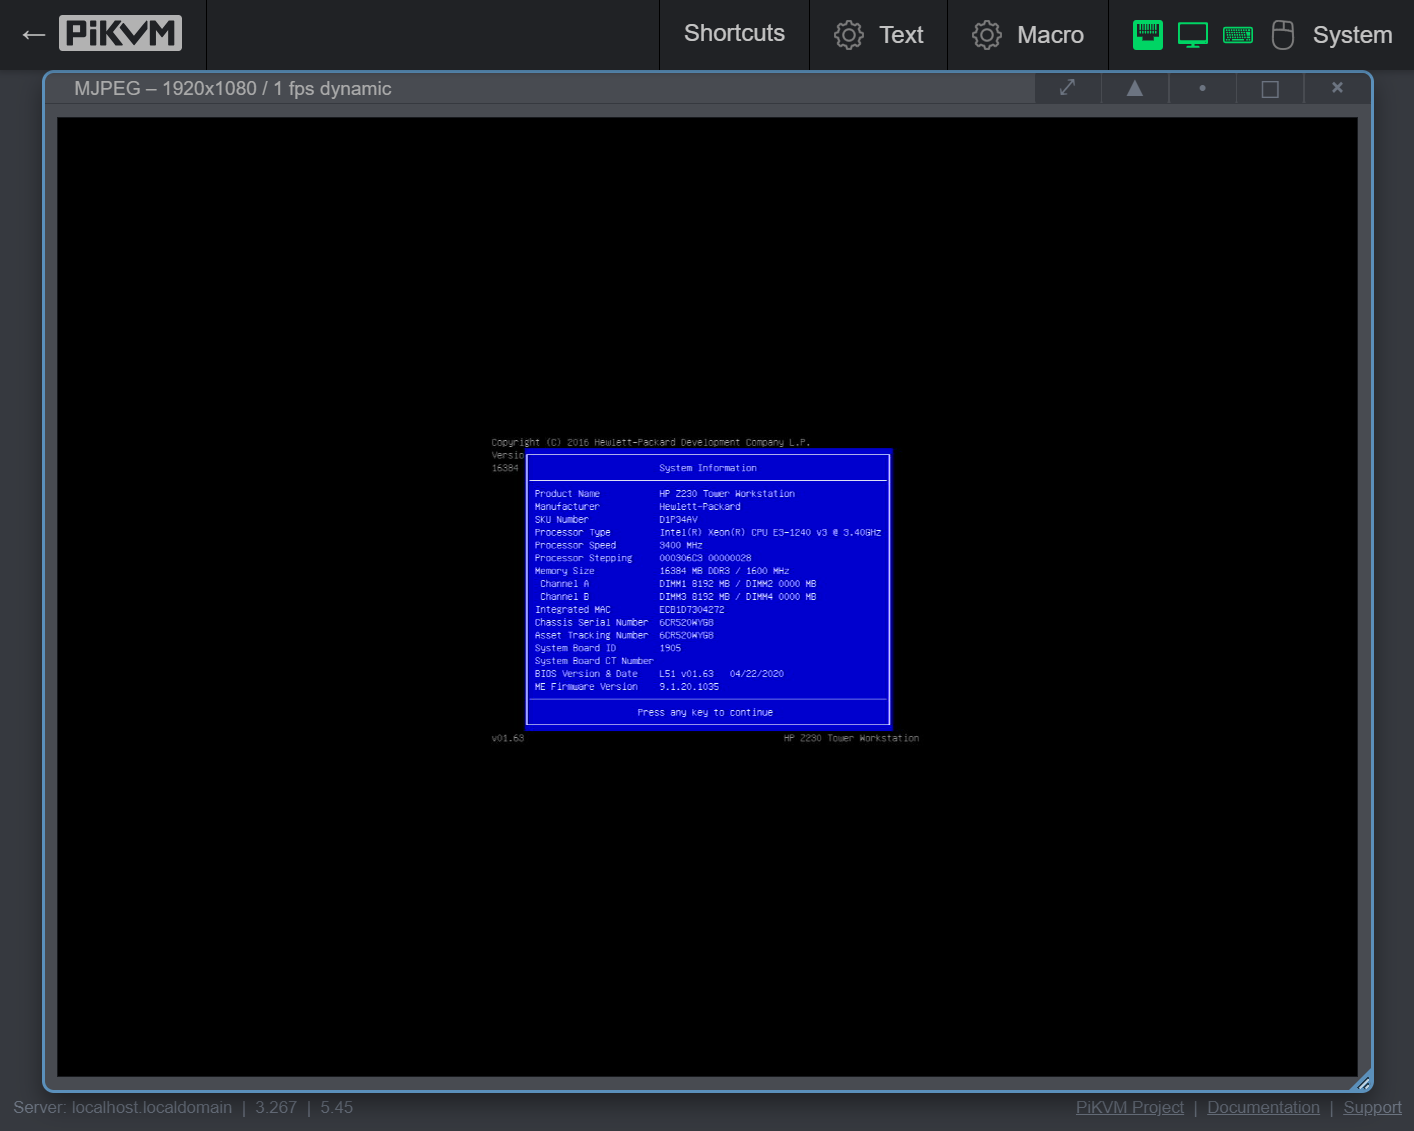
Task: Click the dot window button
Action: coord(1202,88)
